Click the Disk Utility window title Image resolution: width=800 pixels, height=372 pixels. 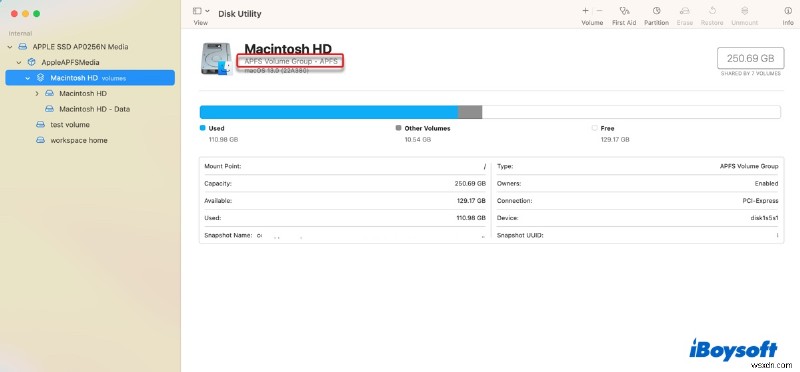click(x=240, y=14)
